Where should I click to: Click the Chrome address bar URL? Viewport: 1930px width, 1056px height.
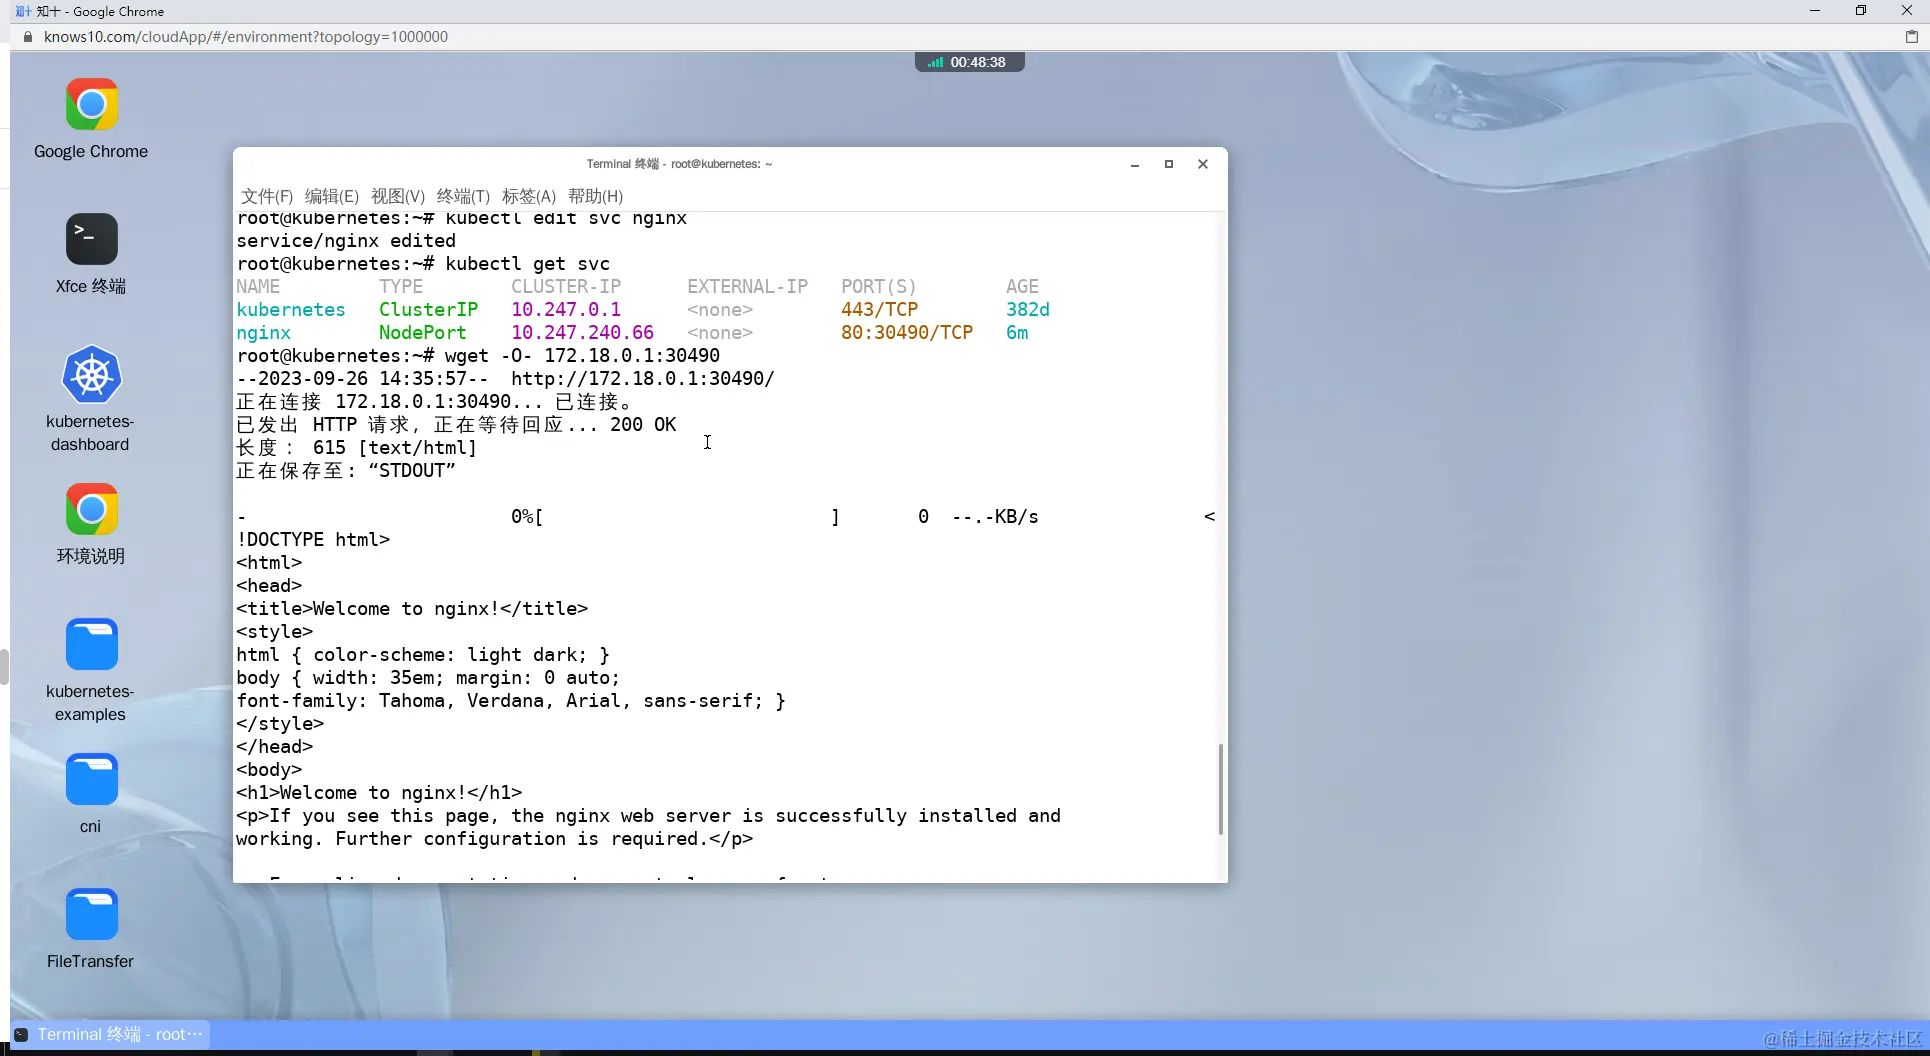pyautogui.click(x=246, y=37)
